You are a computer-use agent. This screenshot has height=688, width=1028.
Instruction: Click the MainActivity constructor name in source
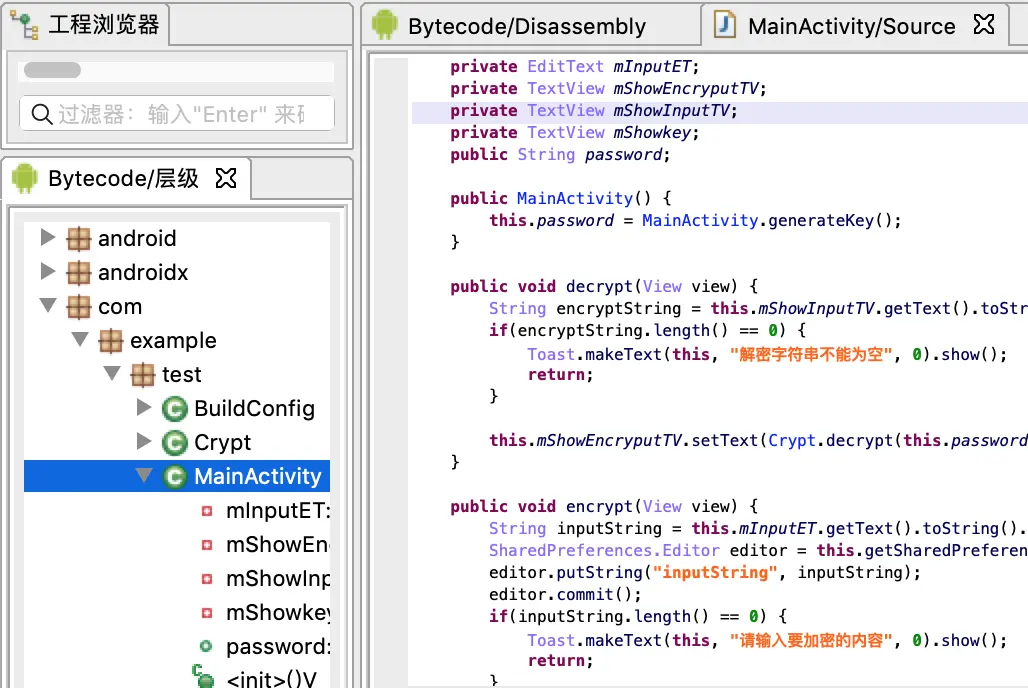tap(574, 198)
